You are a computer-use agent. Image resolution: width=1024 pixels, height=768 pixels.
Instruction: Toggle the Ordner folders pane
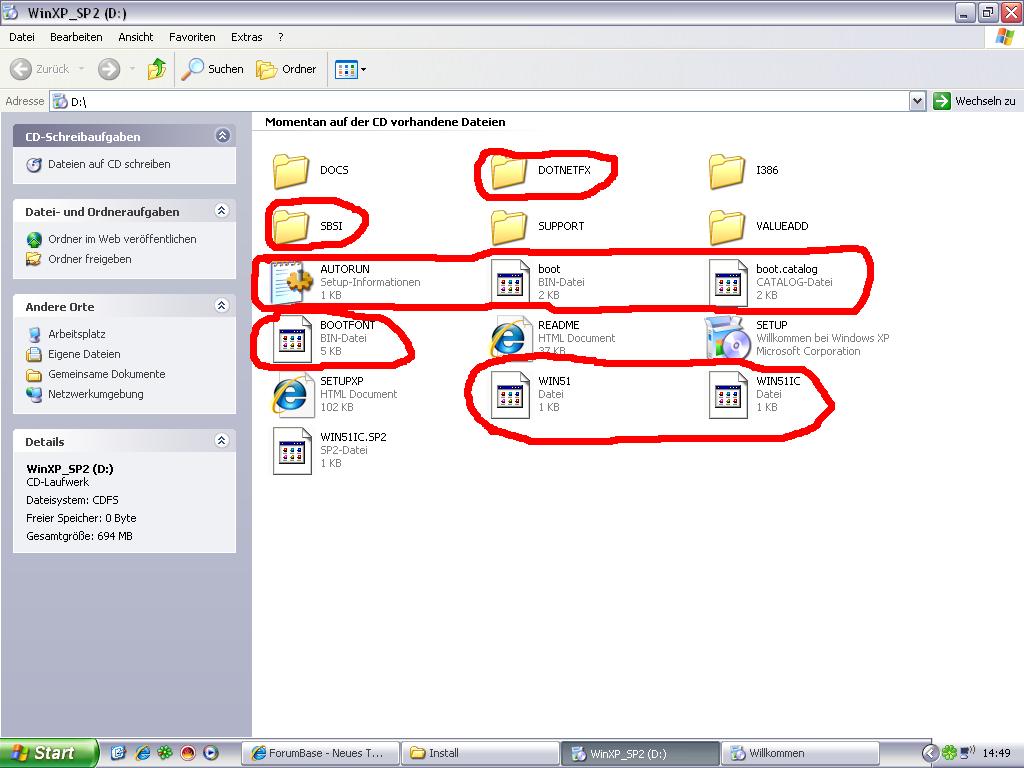coord(286,69)
